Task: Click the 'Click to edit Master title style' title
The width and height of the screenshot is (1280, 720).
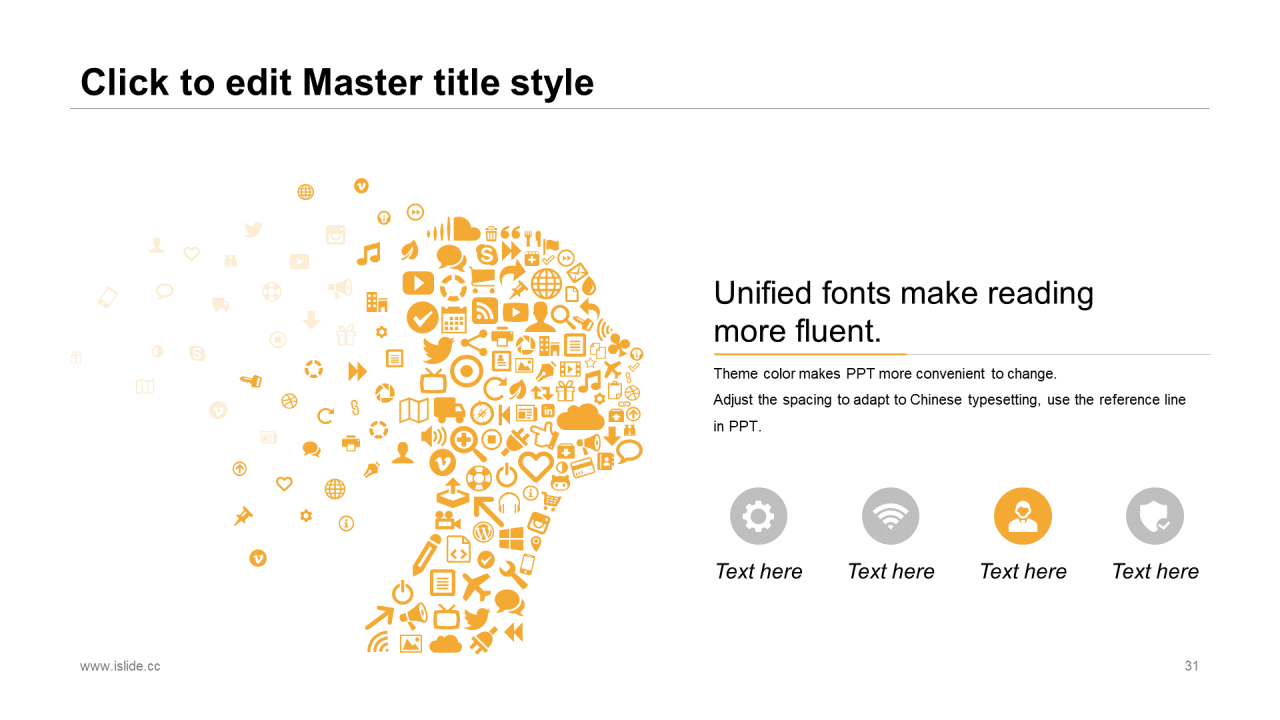Action: point(337,82)
